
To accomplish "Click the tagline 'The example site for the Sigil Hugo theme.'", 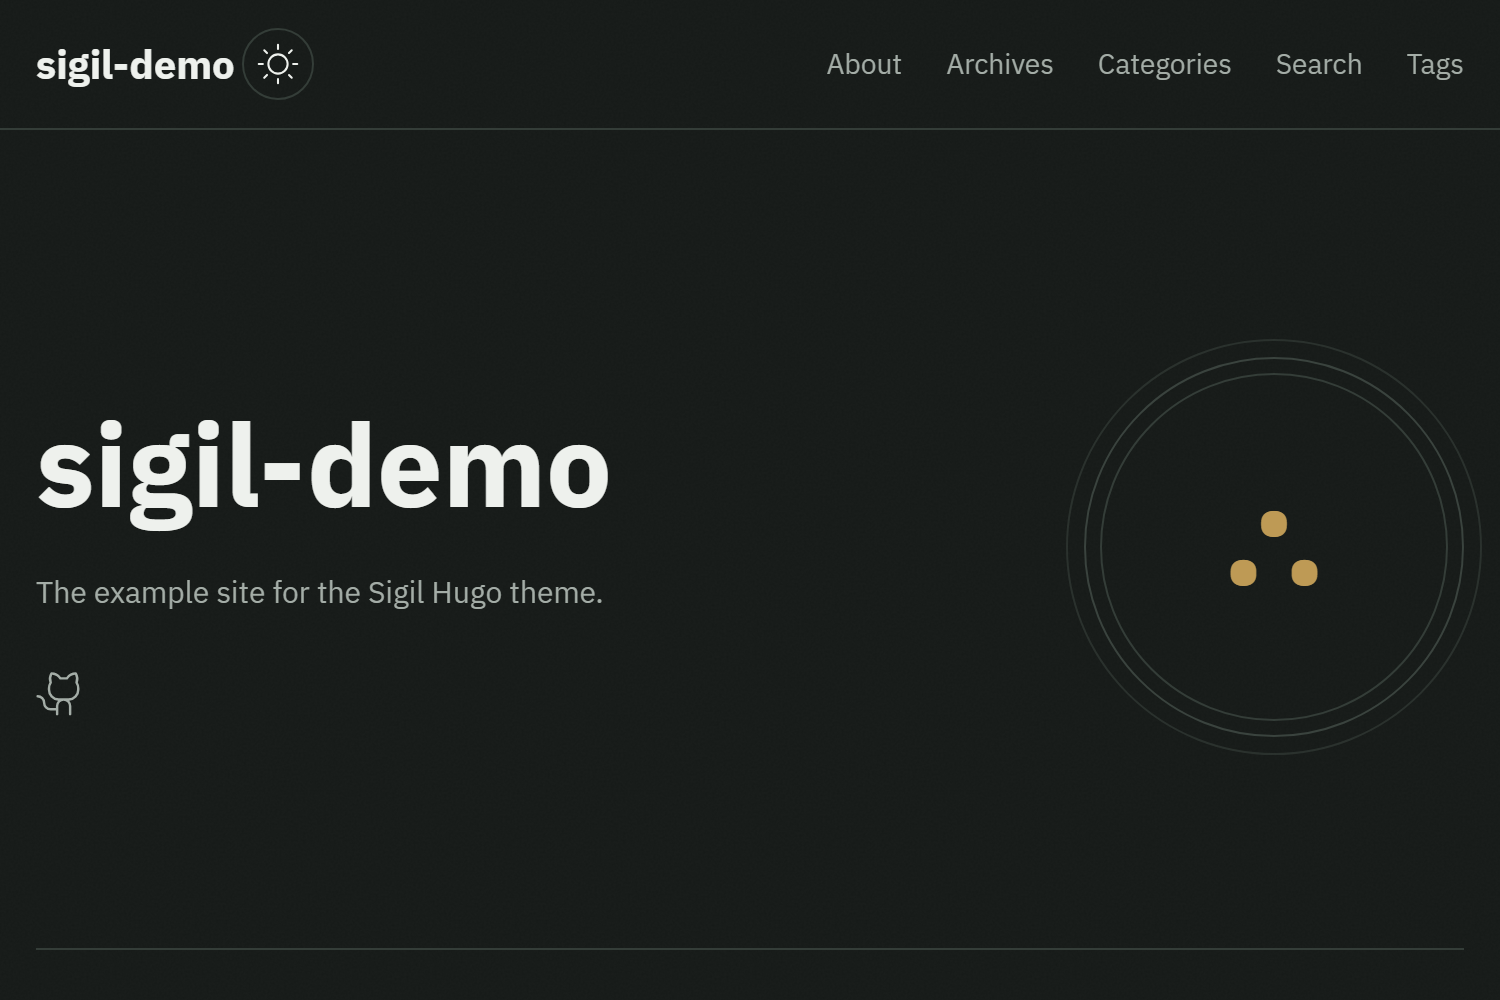I will (319, 592).
